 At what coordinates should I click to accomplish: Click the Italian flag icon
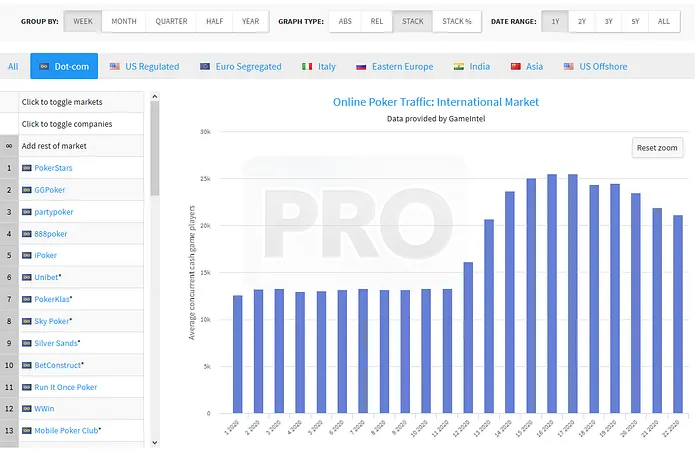pos(307,67)
